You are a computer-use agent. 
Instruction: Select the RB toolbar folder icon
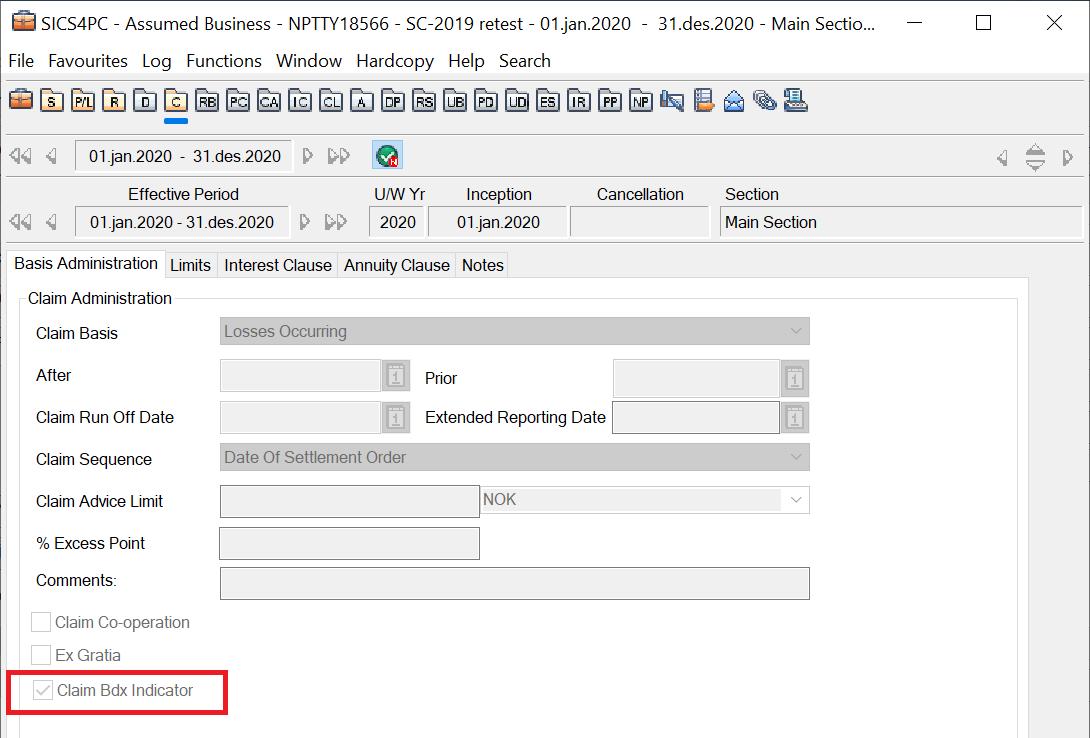(207, 100)
